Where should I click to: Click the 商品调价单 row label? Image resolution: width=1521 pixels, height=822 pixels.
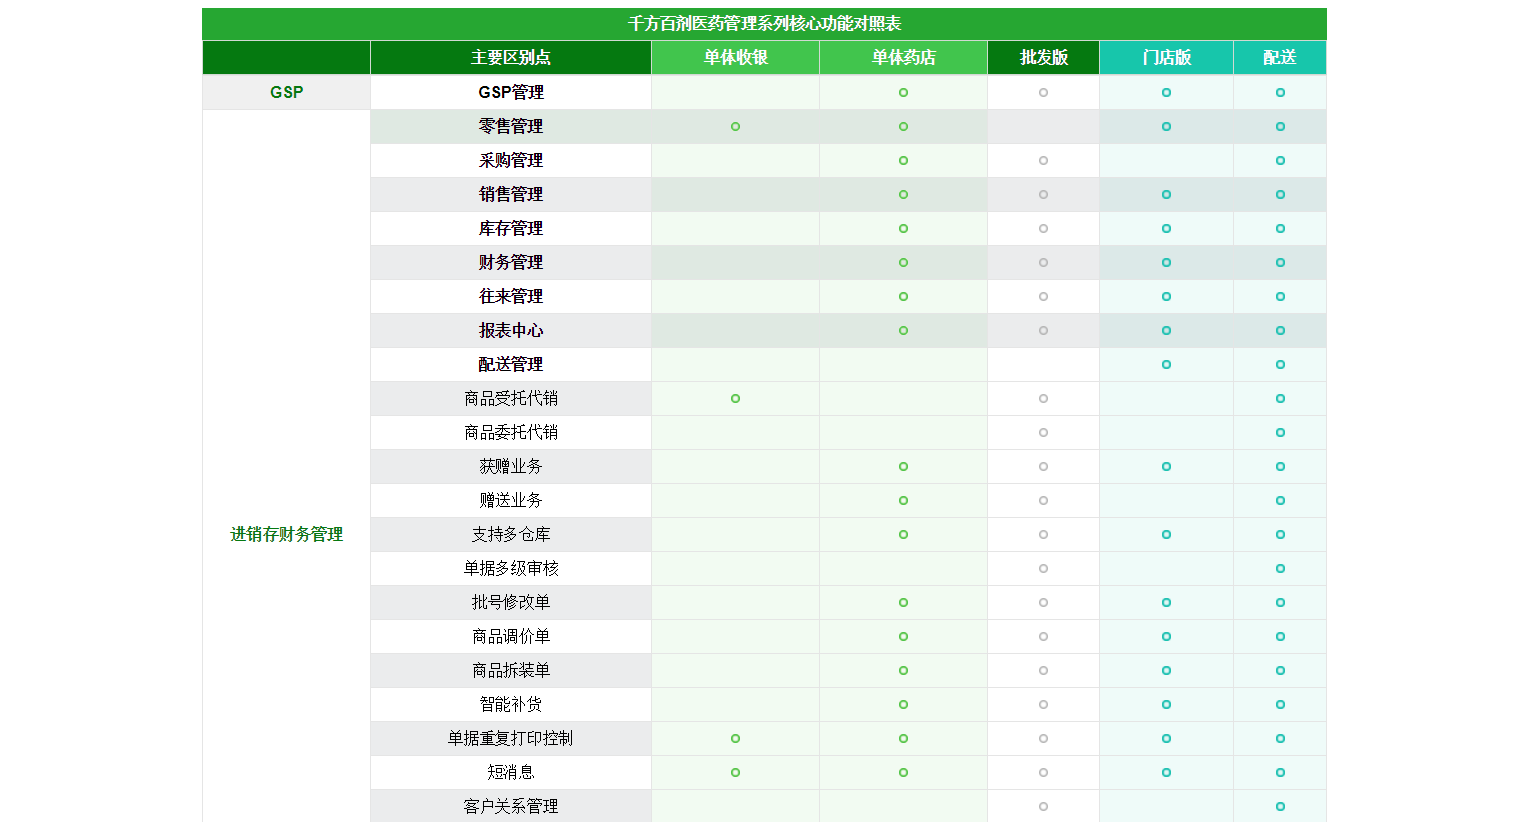point(511,636)
